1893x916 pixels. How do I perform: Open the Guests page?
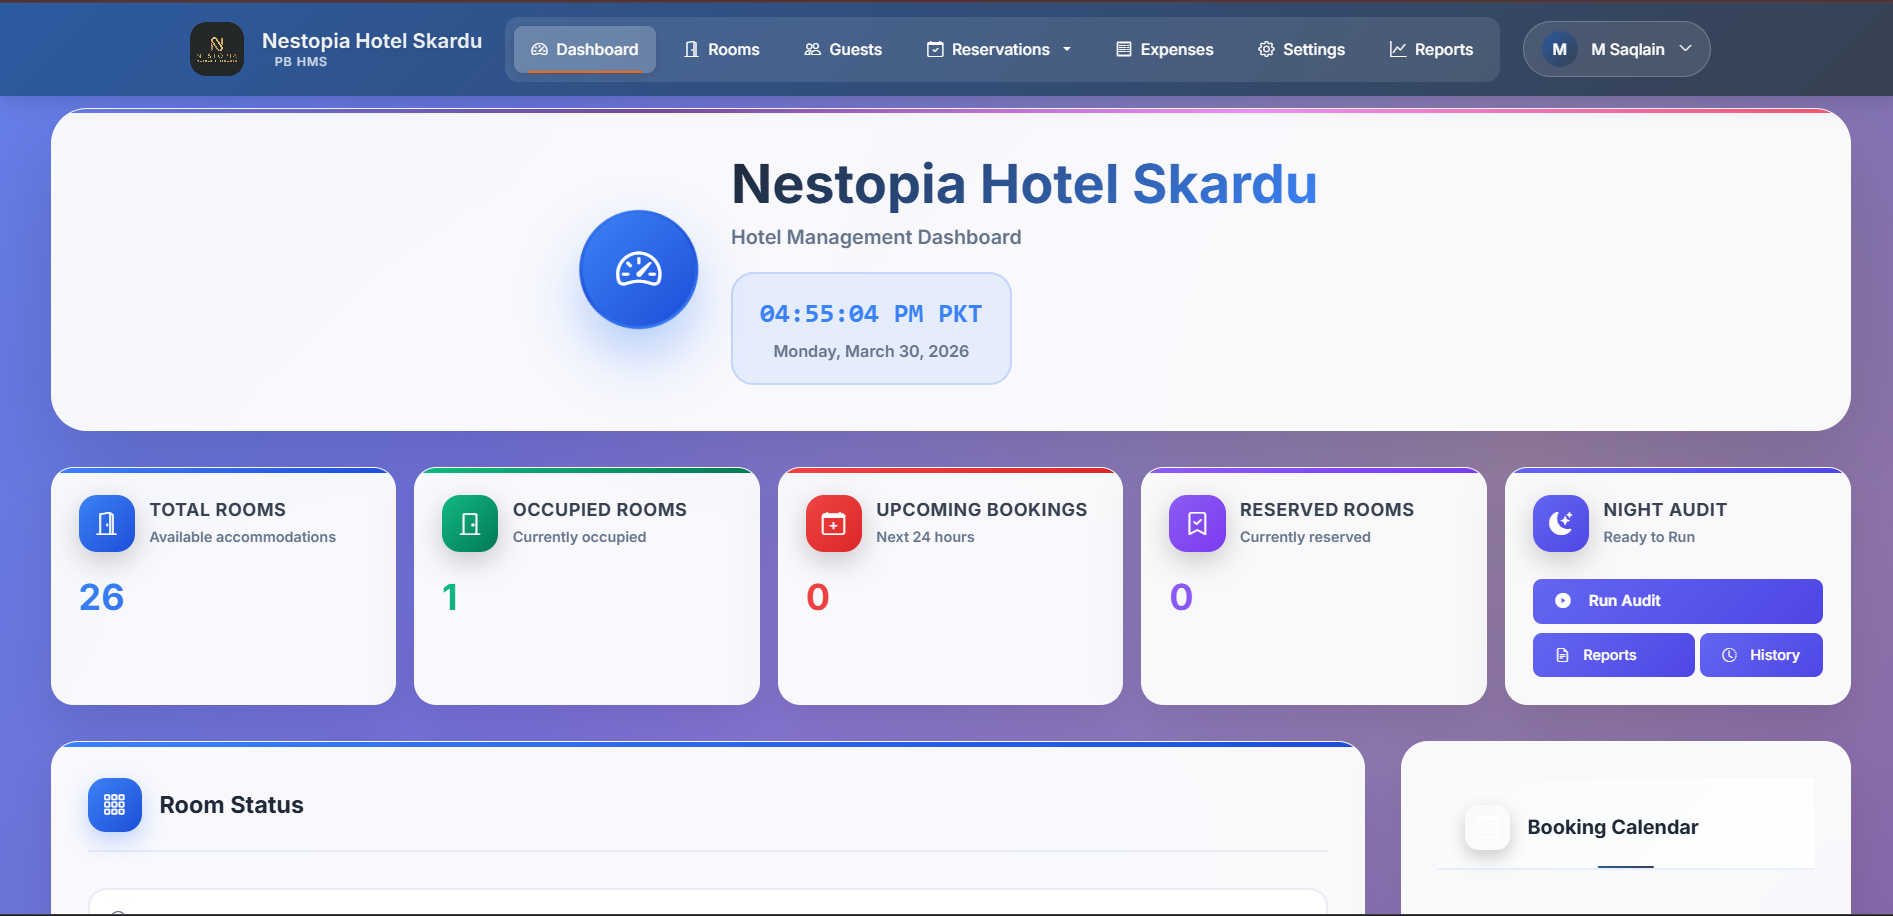843,49
